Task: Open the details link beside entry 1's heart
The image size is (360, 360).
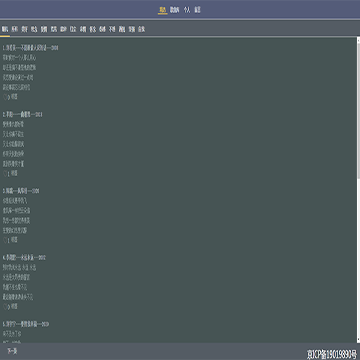Action: pyautogui.click(x=14, y=97)
